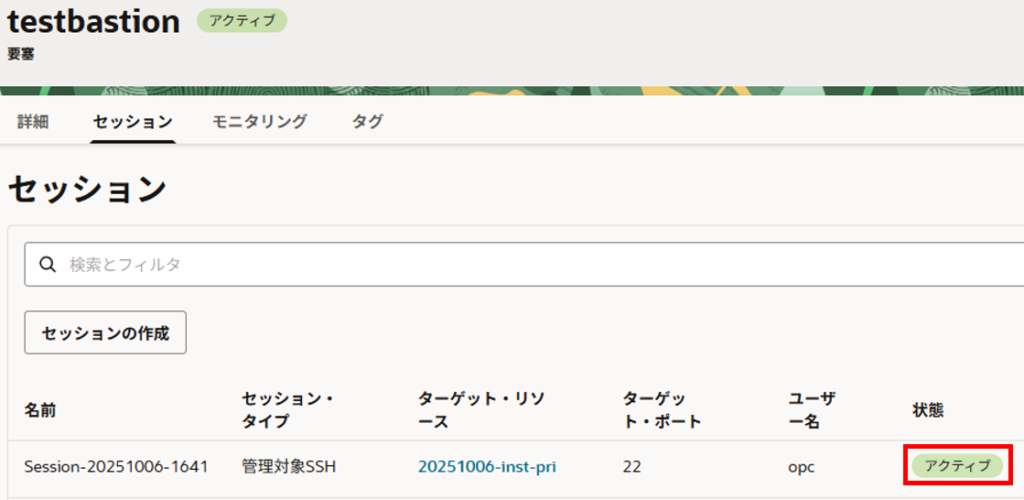Screen dimensions: 1024x500
Task: Select the セッション tab
Action: 133,122
